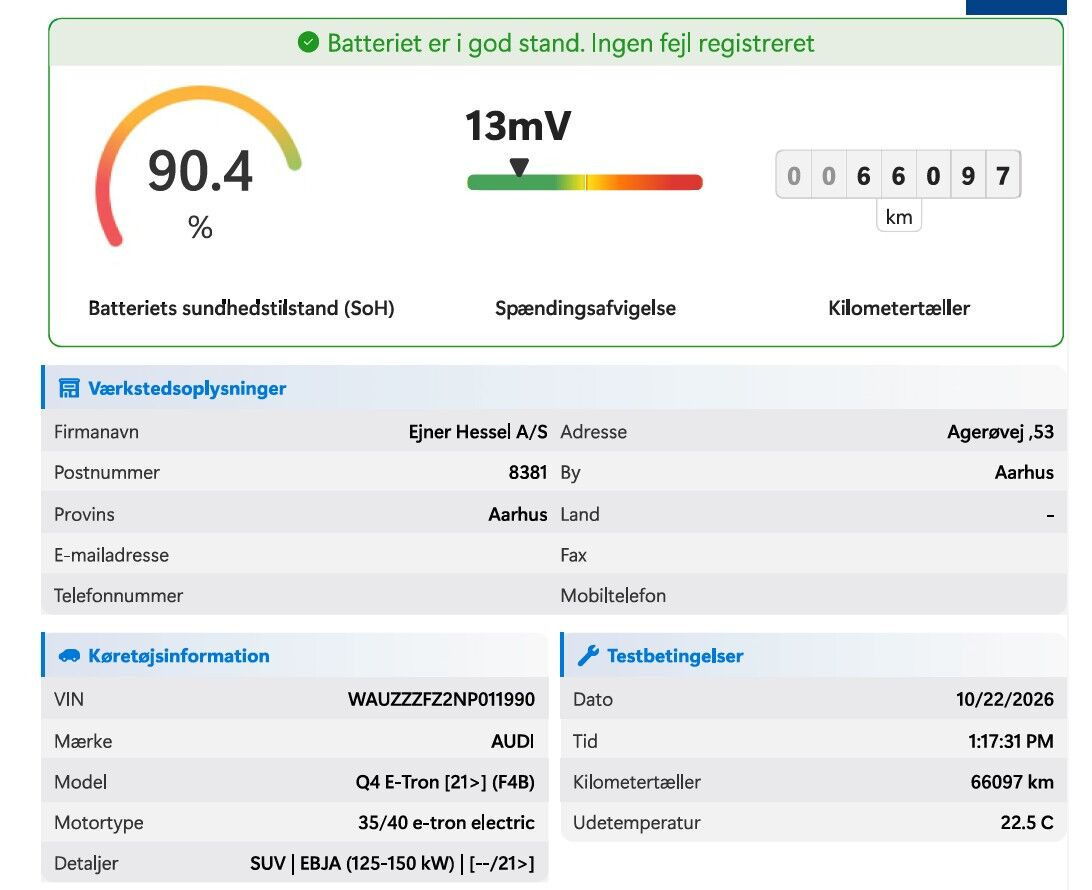Click the Kilometertæller caption under the odometer
Screen dimensions: 1092x890
click(x=898, y=308)
